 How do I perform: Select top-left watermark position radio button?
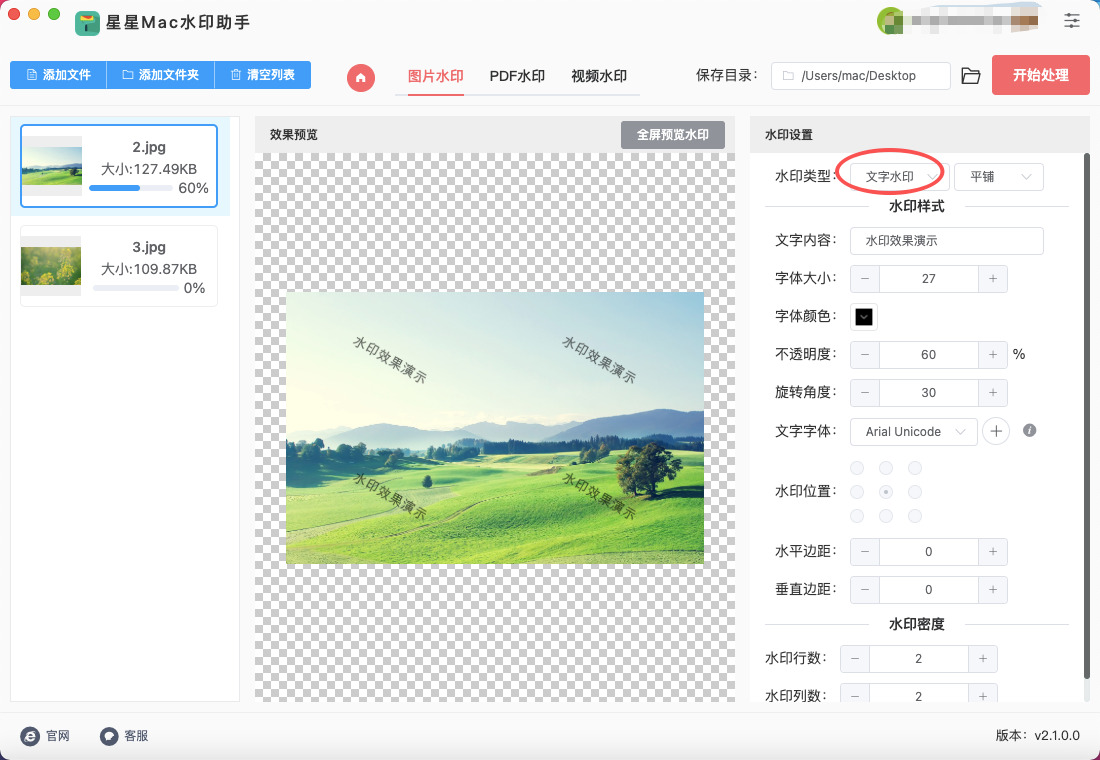pos(856,468)
